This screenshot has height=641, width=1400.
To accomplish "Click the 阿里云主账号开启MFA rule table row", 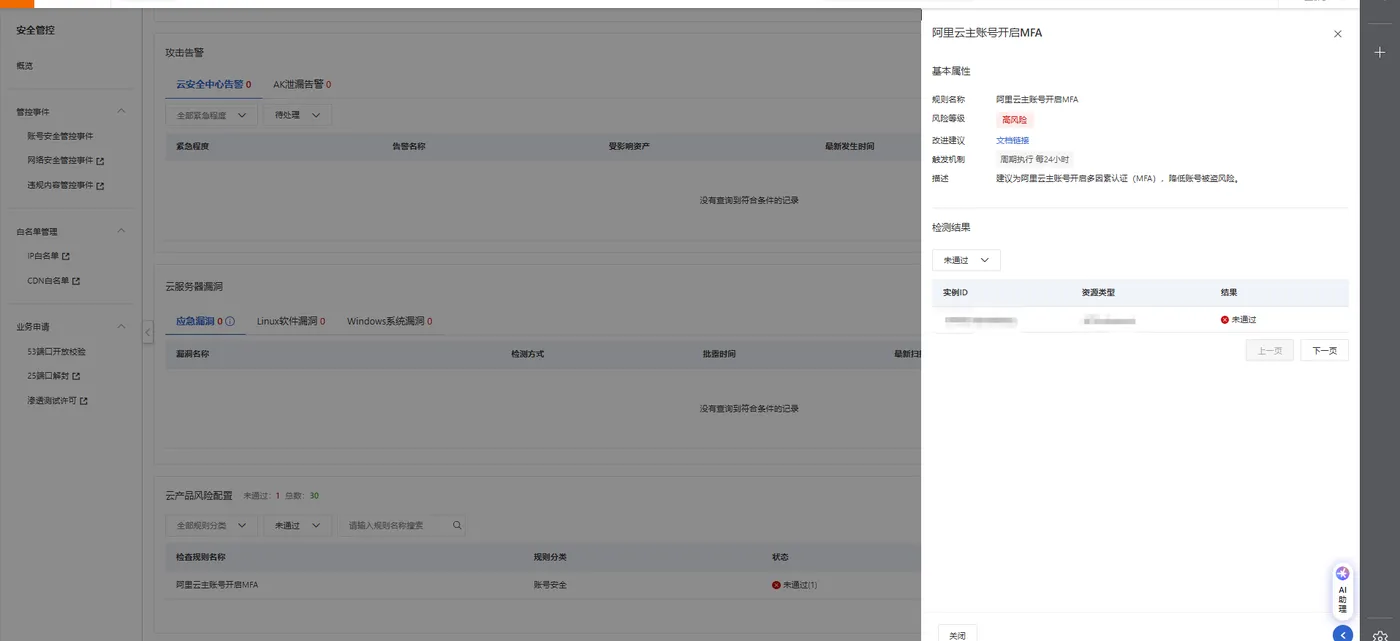I will (x=543, y=585).
